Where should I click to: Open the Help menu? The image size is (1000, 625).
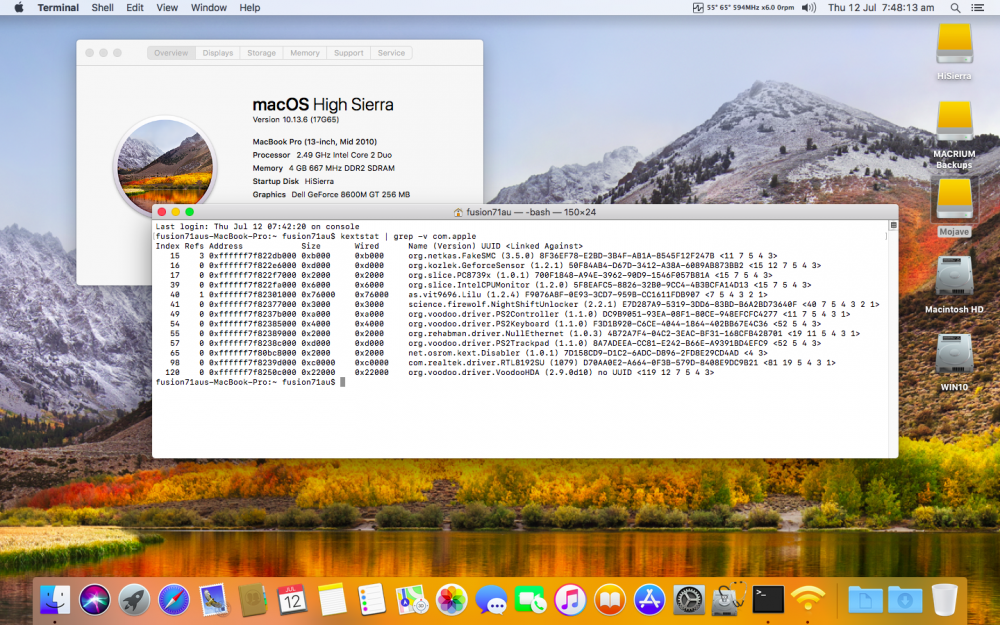pyautogui.click(x=249, y=8)
